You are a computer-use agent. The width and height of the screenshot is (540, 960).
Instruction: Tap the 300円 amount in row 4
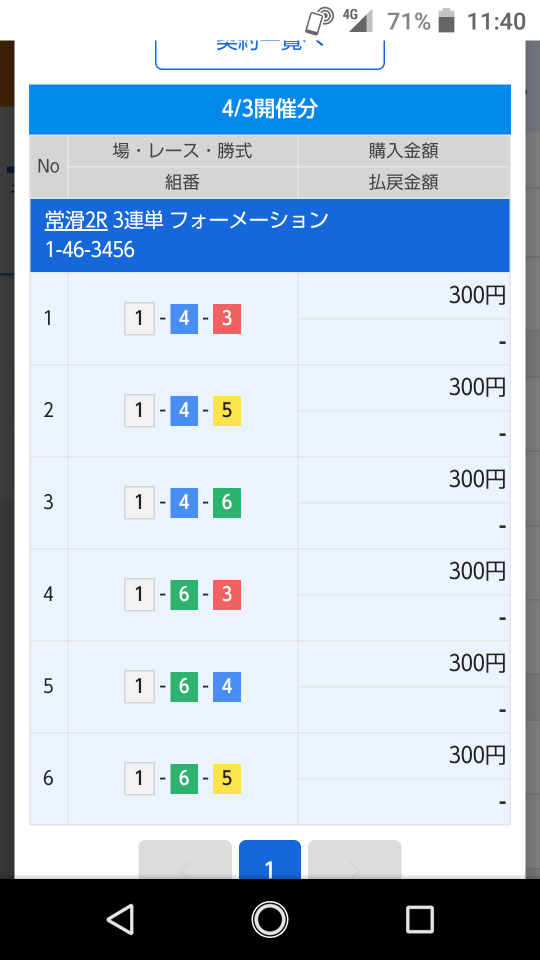pos(478,571)
